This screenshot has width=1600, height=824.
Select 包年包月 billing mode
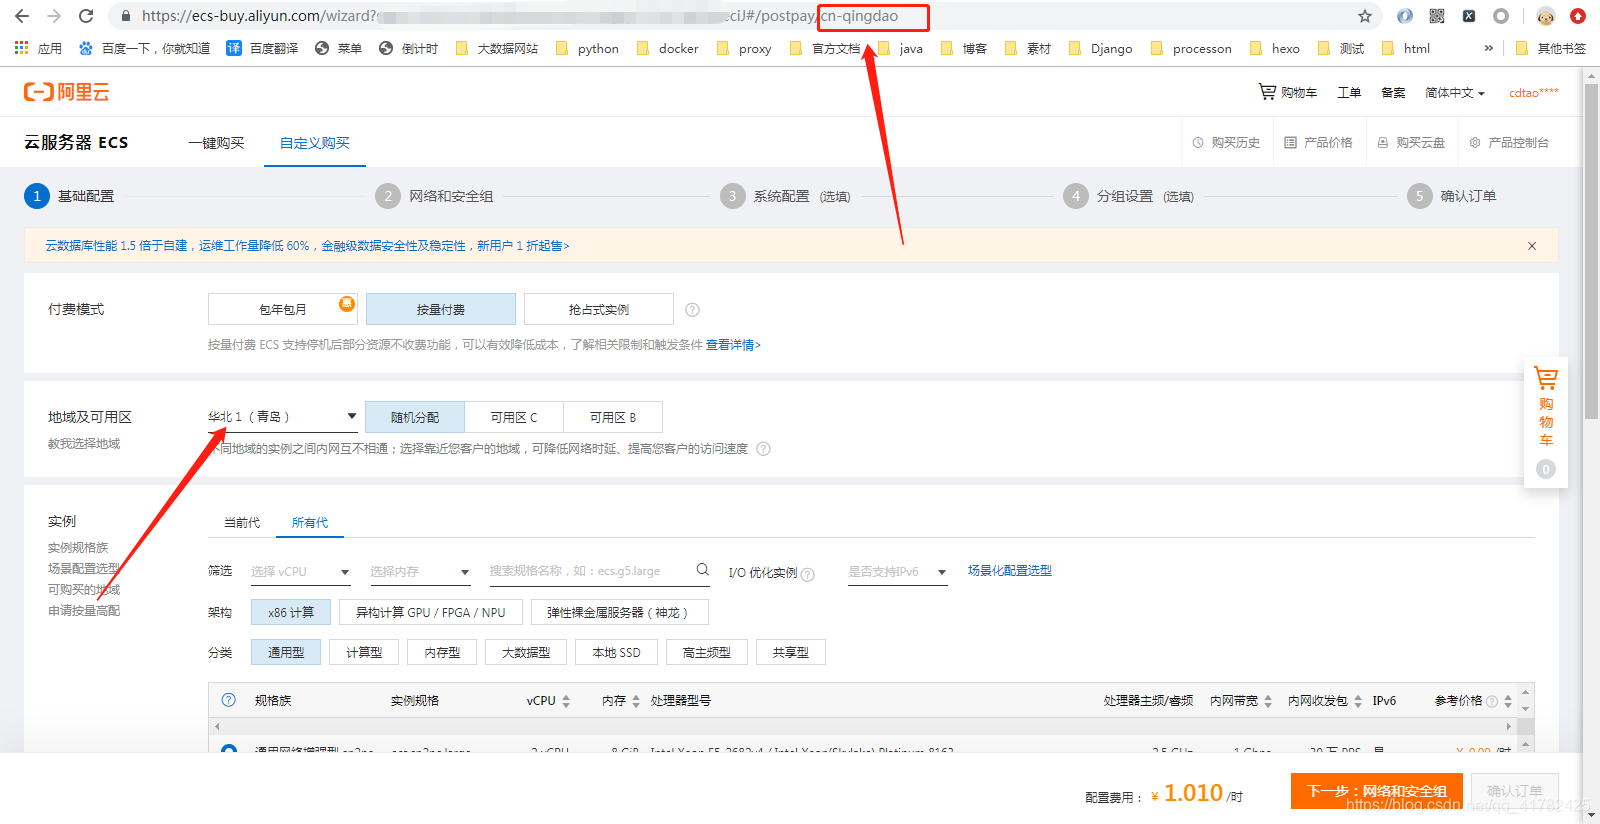(x=283, y=309)
